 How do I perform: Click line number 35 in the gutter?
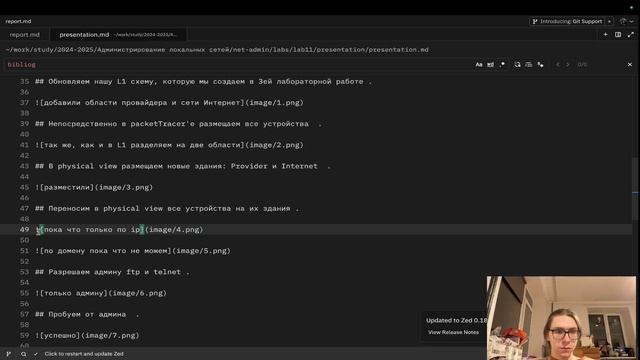tap(24, 82)
